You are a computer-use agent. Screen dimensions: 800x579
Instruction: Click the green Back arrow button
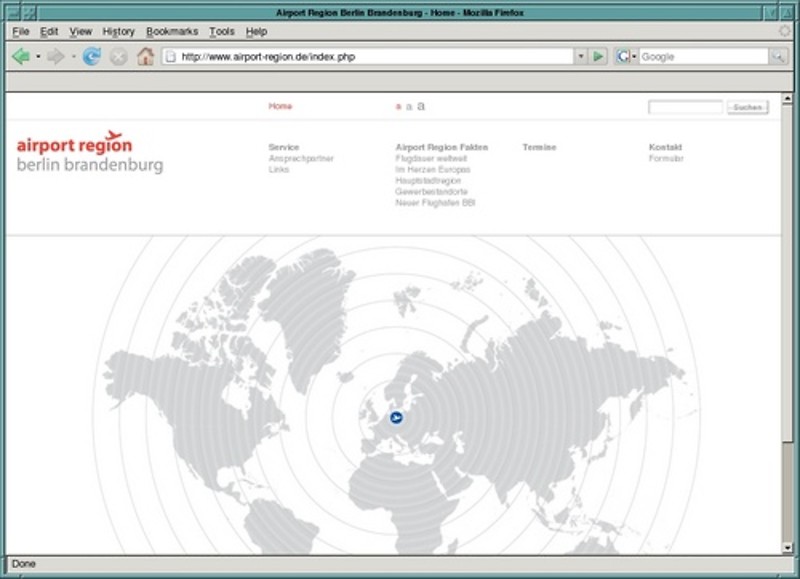(x=21, y=56)
